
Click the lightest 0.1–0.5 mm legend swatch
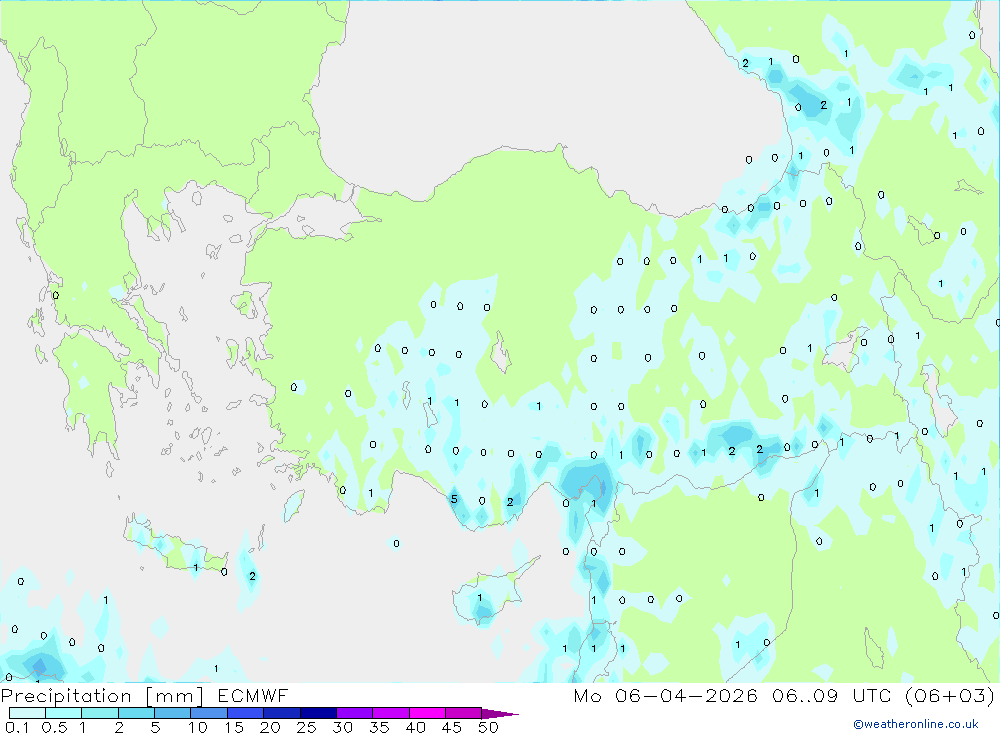click(27, 713)
